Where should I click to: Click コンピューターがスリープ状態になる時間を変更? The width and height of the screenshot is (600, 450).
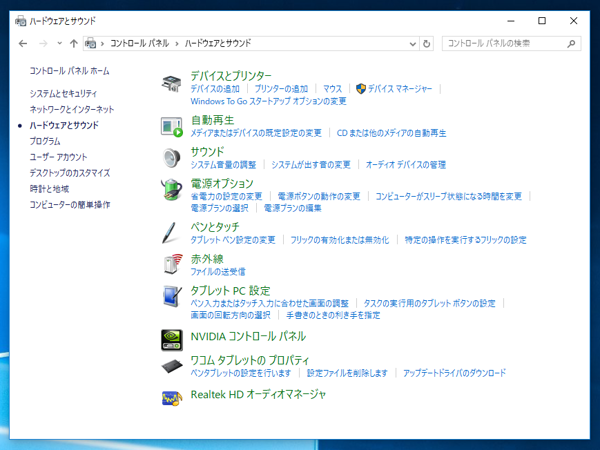[x=449, y=197]
